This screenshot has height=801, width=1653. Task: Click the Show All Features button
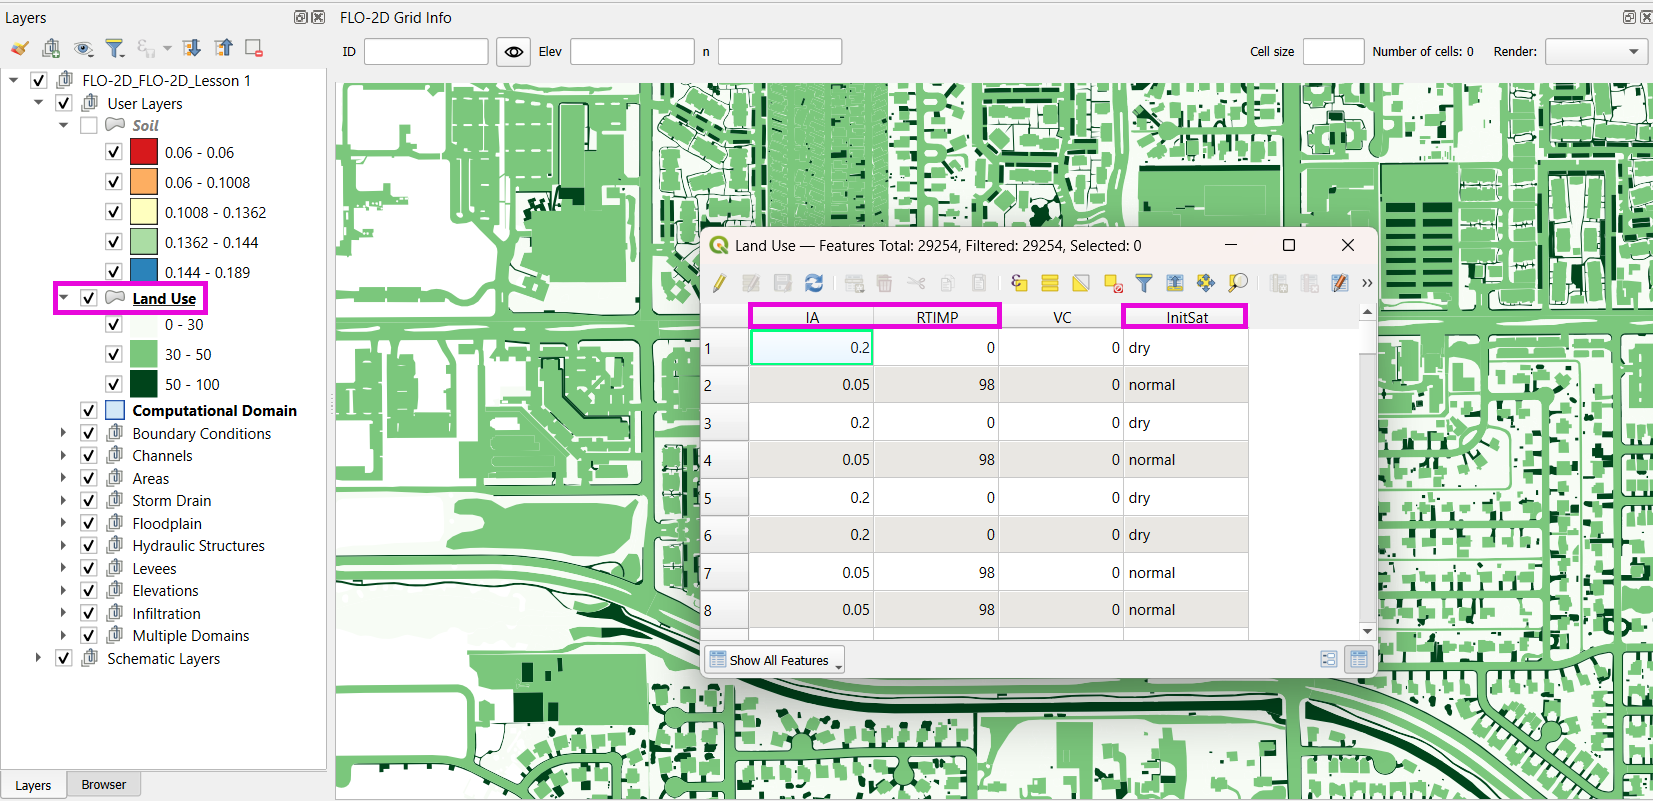[776, 660]
